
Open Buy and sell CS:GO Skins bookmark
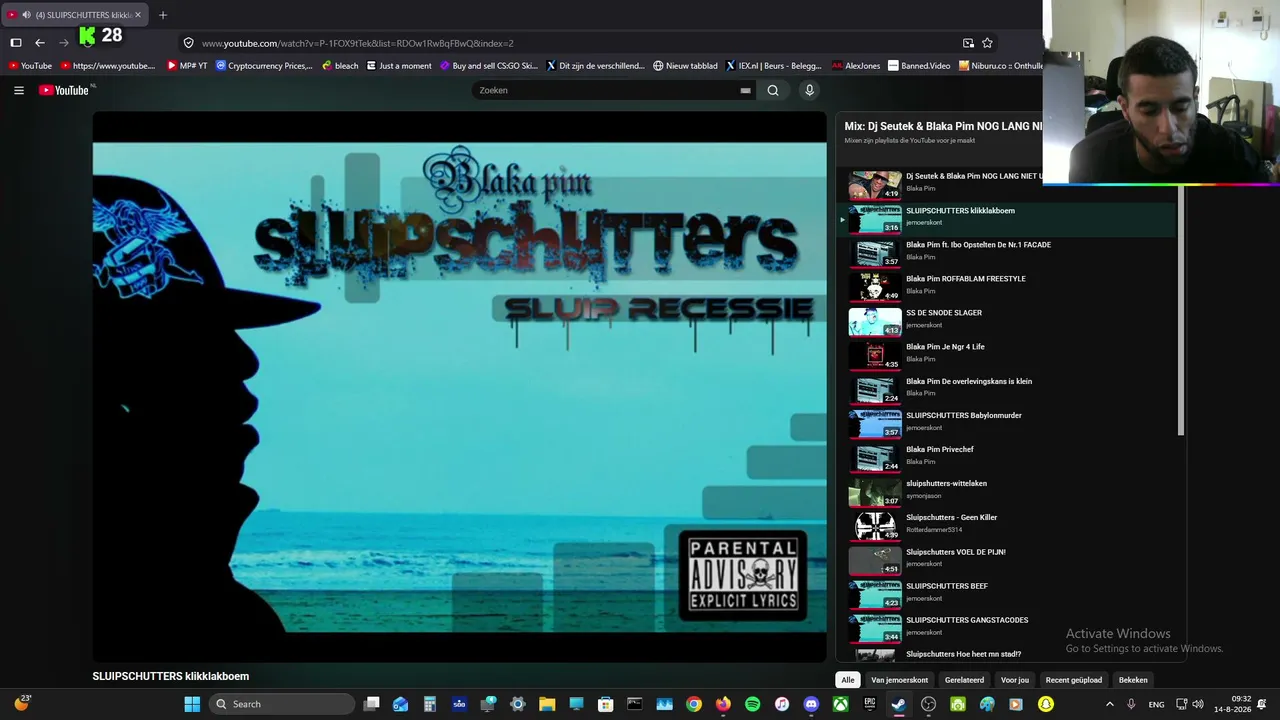[489, 66]
